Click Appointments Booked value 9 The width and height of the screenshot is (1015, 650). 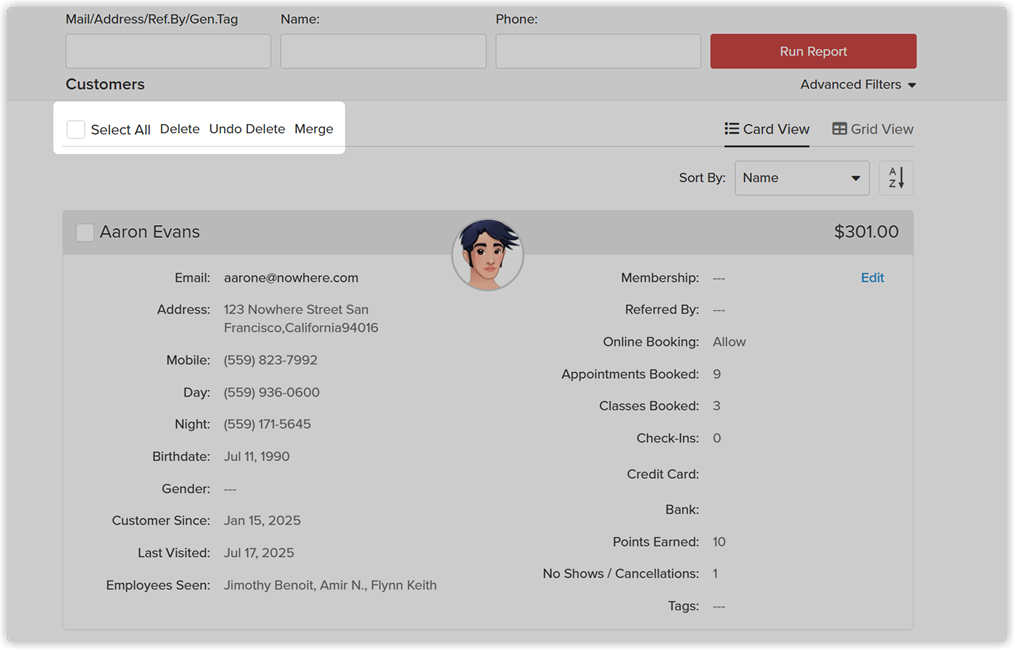pyautogui.click(x=717, y=374)
